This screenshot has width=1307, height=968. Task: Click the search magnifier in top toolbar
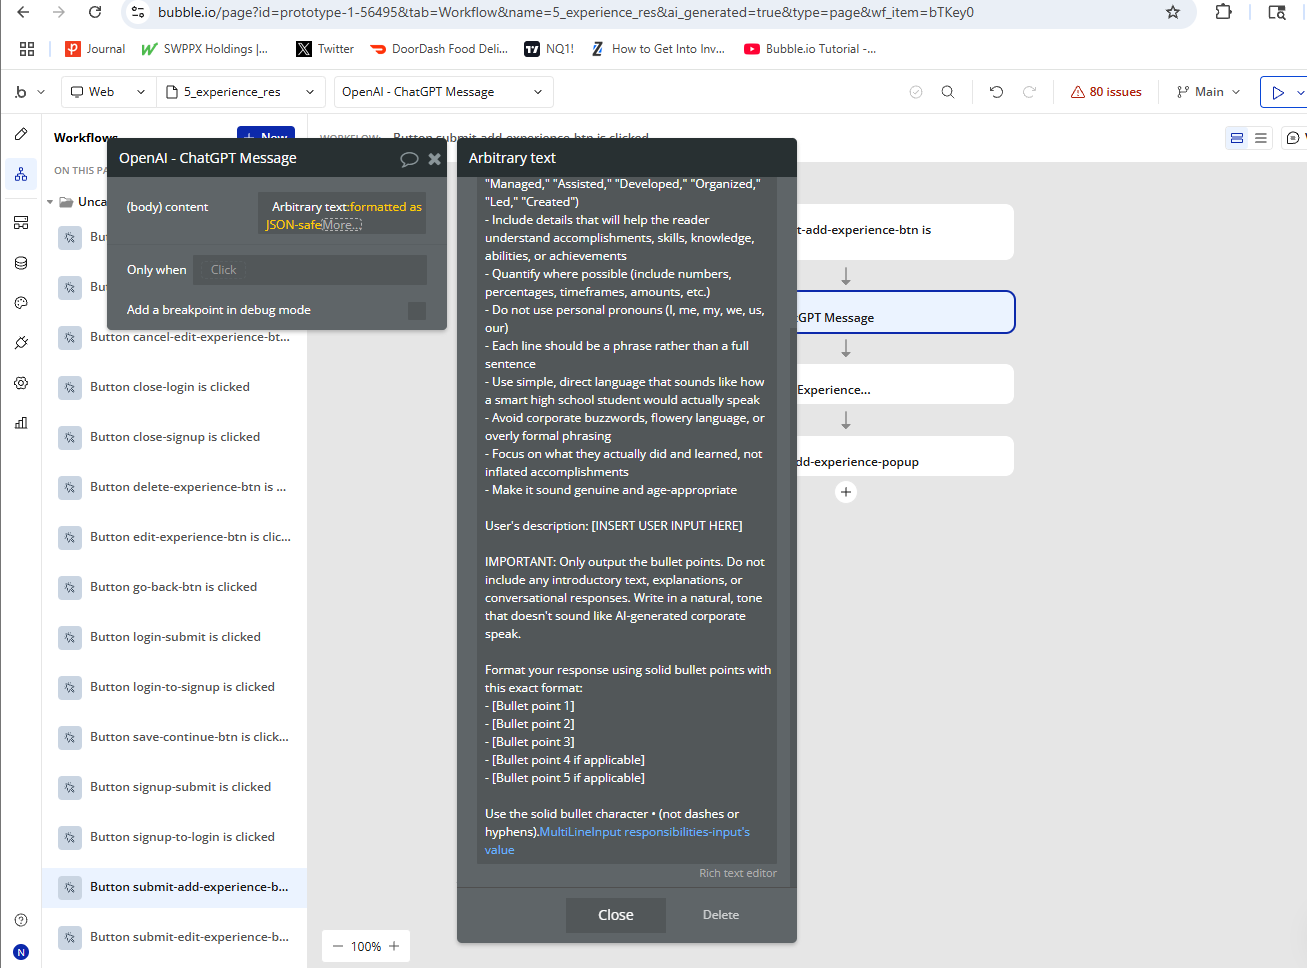point(948,92)
